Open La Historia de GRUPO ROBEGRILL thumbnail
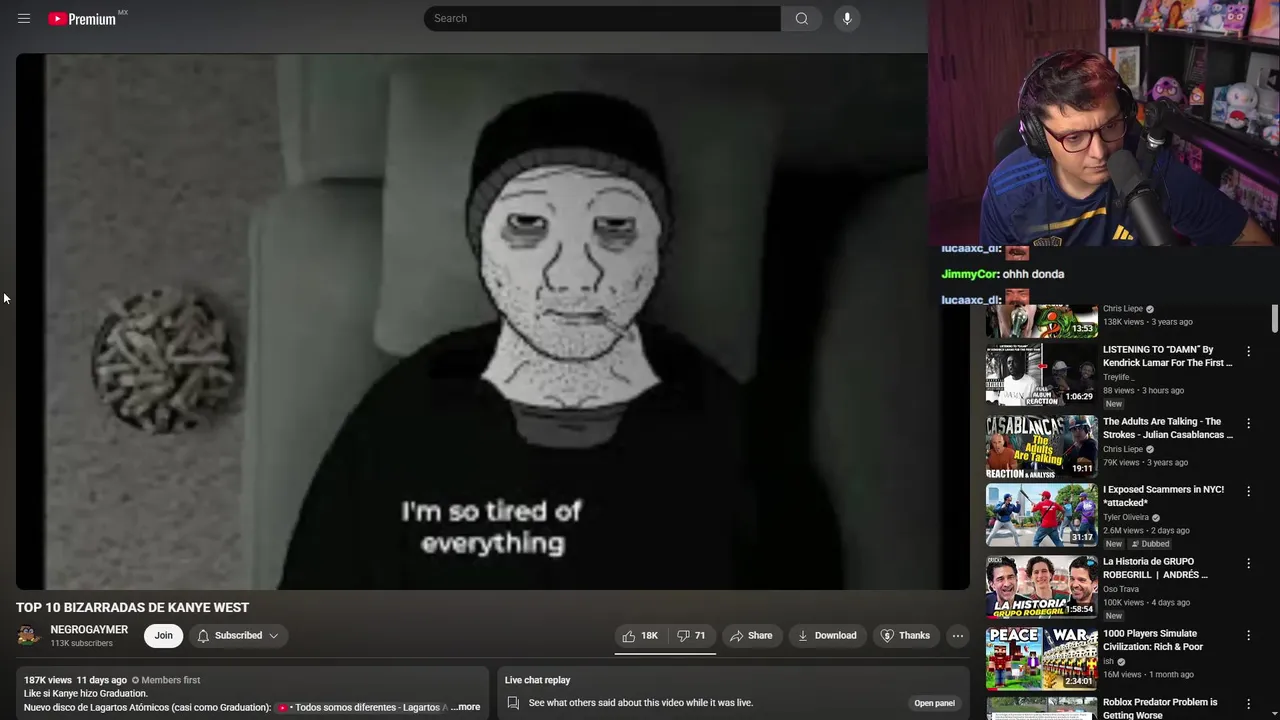 point(1041,587)
